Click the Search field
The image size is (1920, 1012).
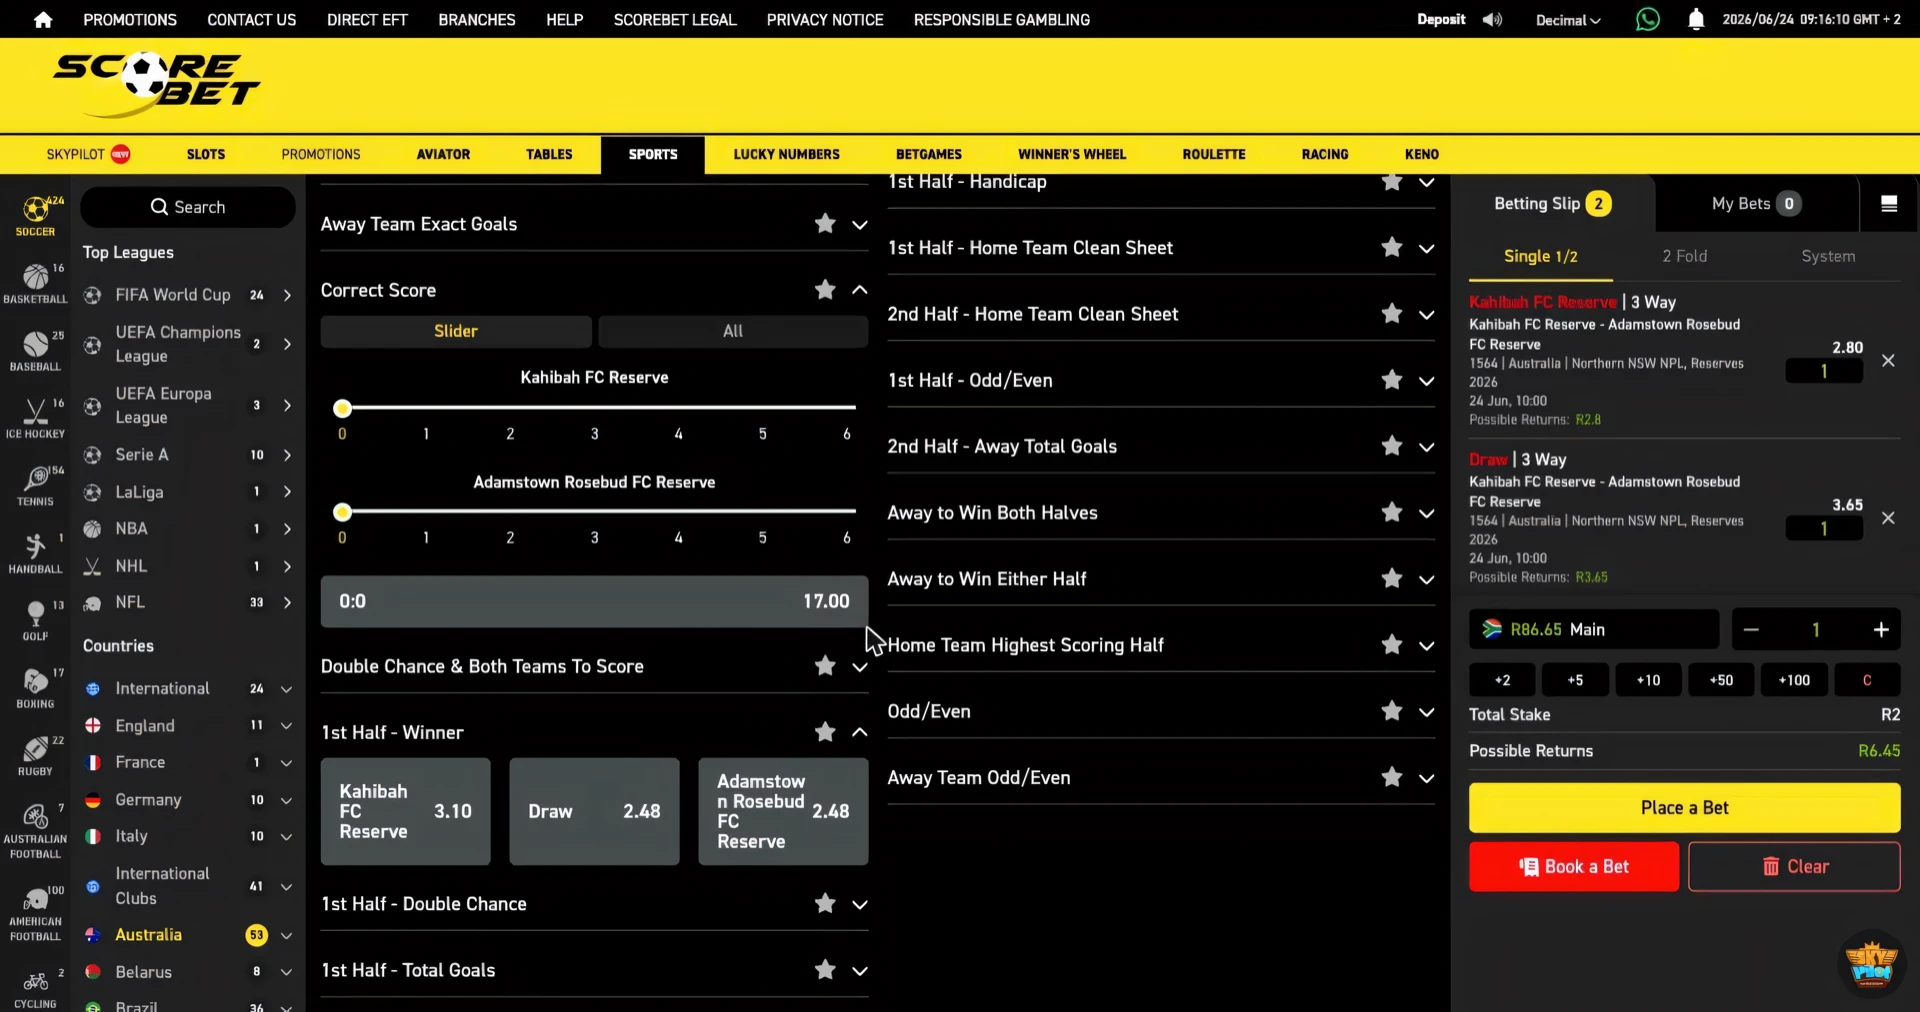(188, 207)
